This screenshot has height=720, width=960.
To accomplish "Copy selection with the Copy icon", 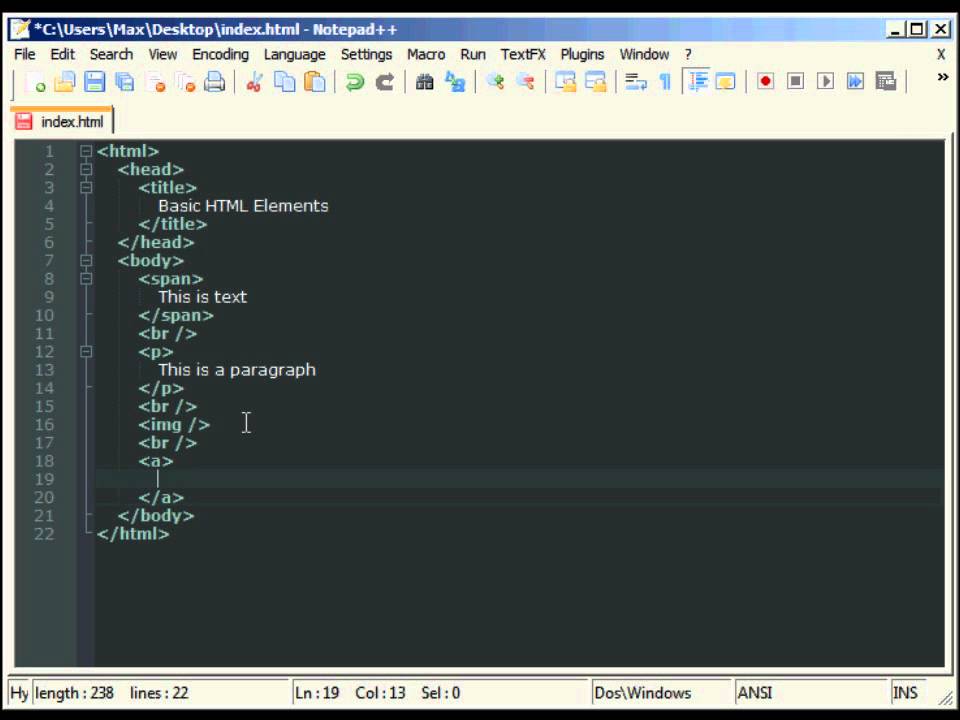I will [285, 82].
